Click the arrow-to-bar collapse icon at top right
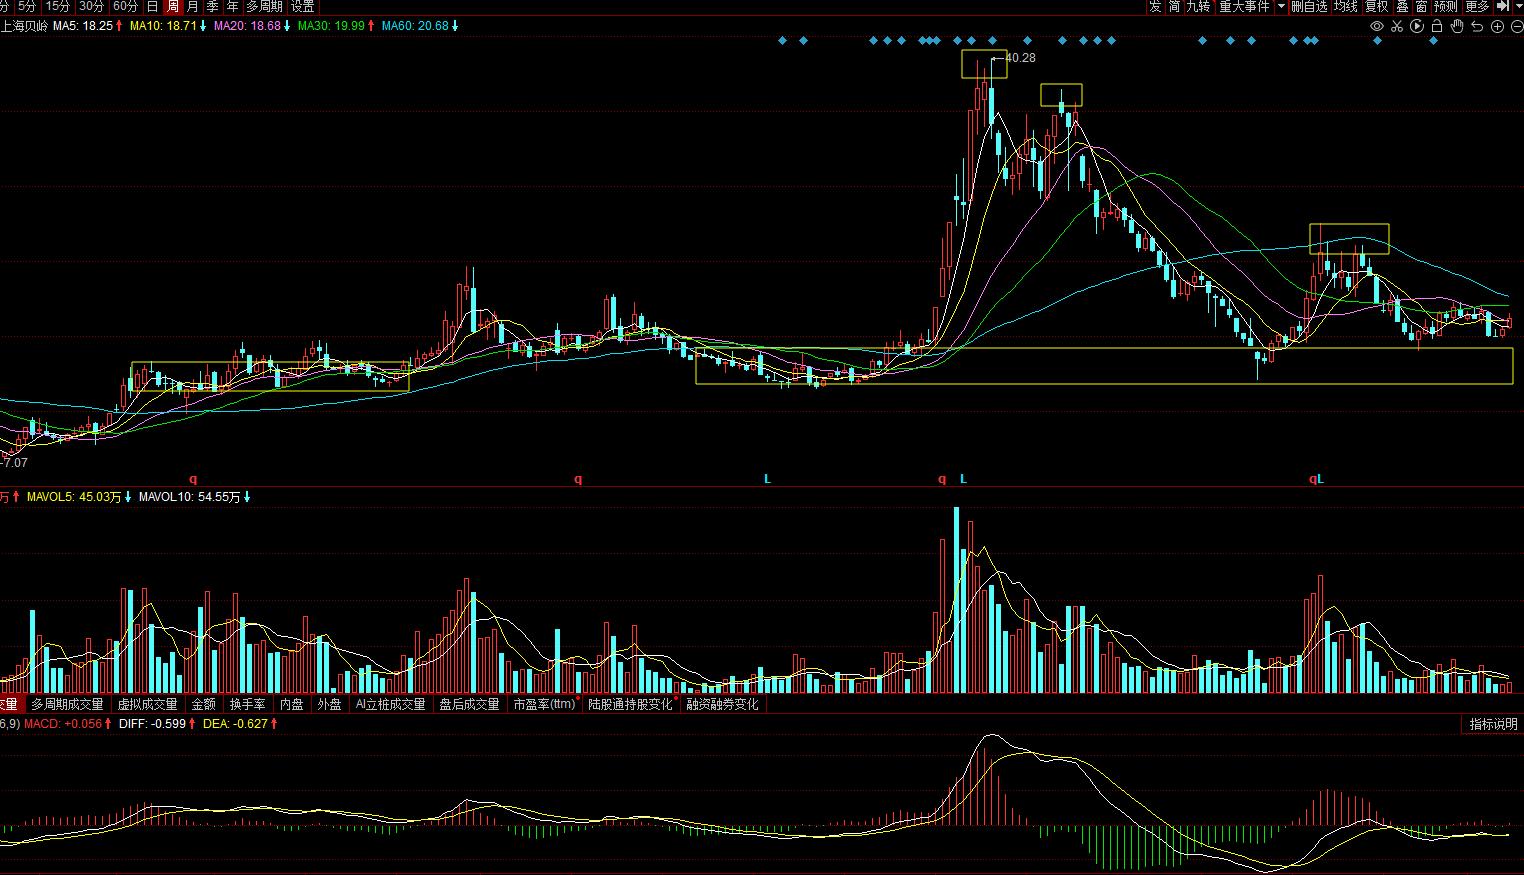 [1502, 6]
